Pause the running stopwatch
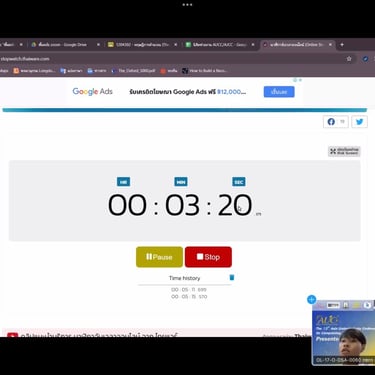 [x=159, y=257]
